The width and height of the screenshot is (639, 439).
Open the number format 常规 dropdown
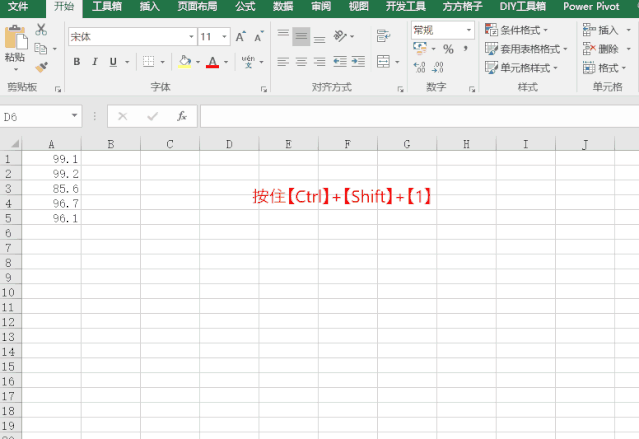coord(441,30)
